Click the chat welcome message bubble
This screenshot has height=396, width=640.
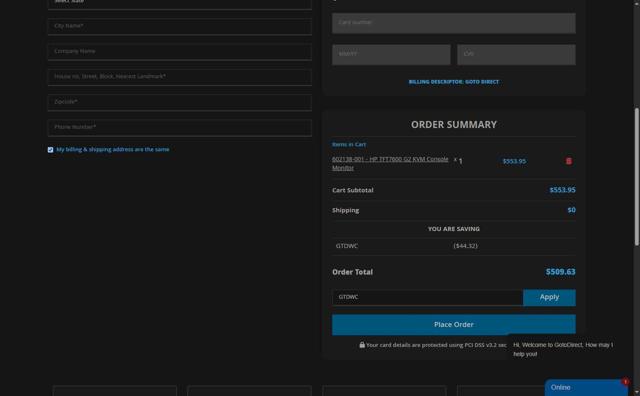point(563,349)
